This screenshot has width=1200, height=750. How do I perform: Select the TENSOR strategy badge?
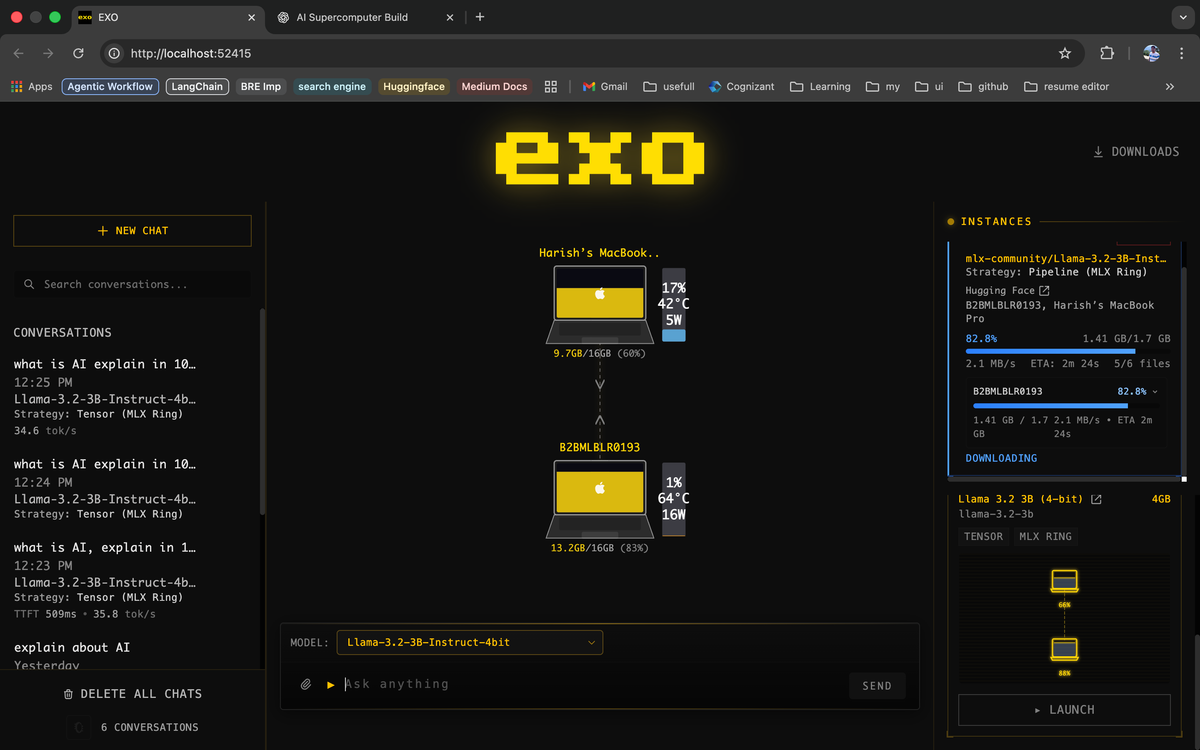click(983, 536)
